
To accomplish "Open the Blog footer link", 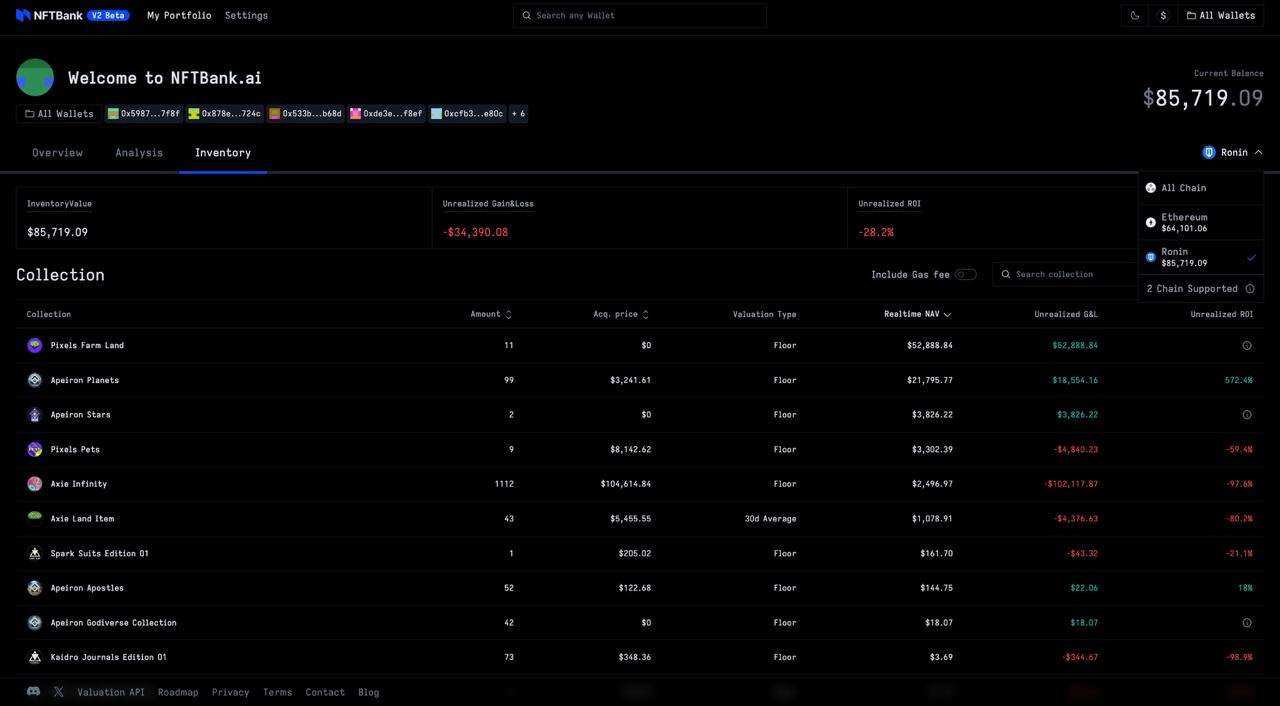I will (368, 692).
